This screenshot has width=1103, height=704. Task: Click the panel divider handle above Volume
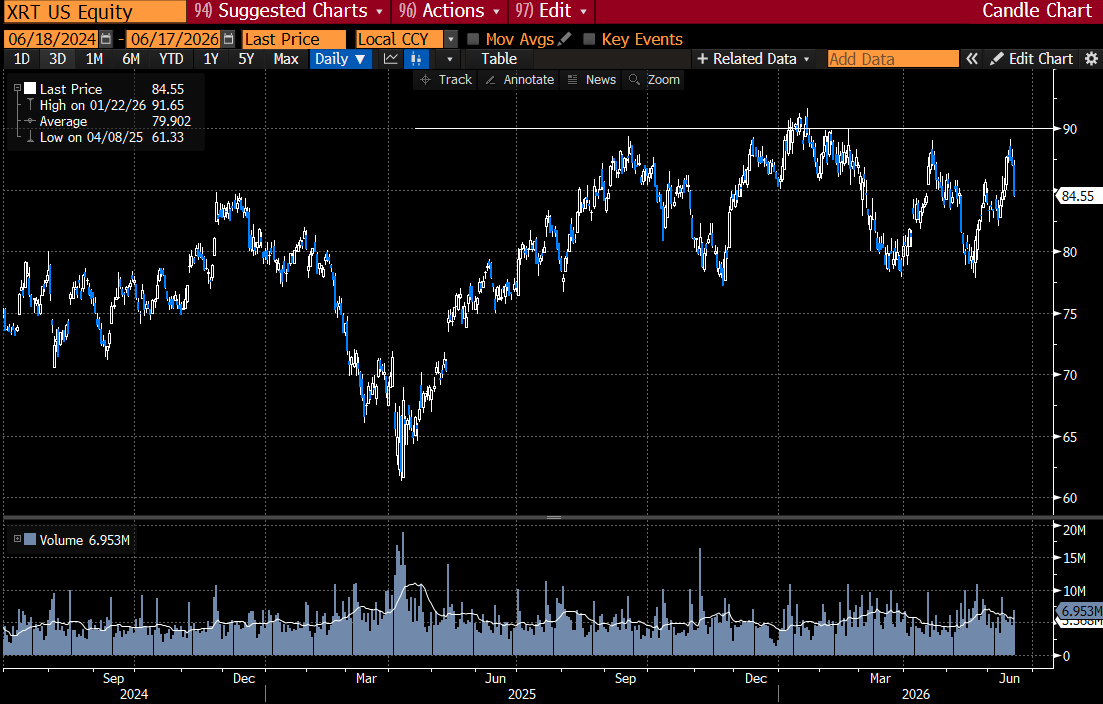pos(554,518)
